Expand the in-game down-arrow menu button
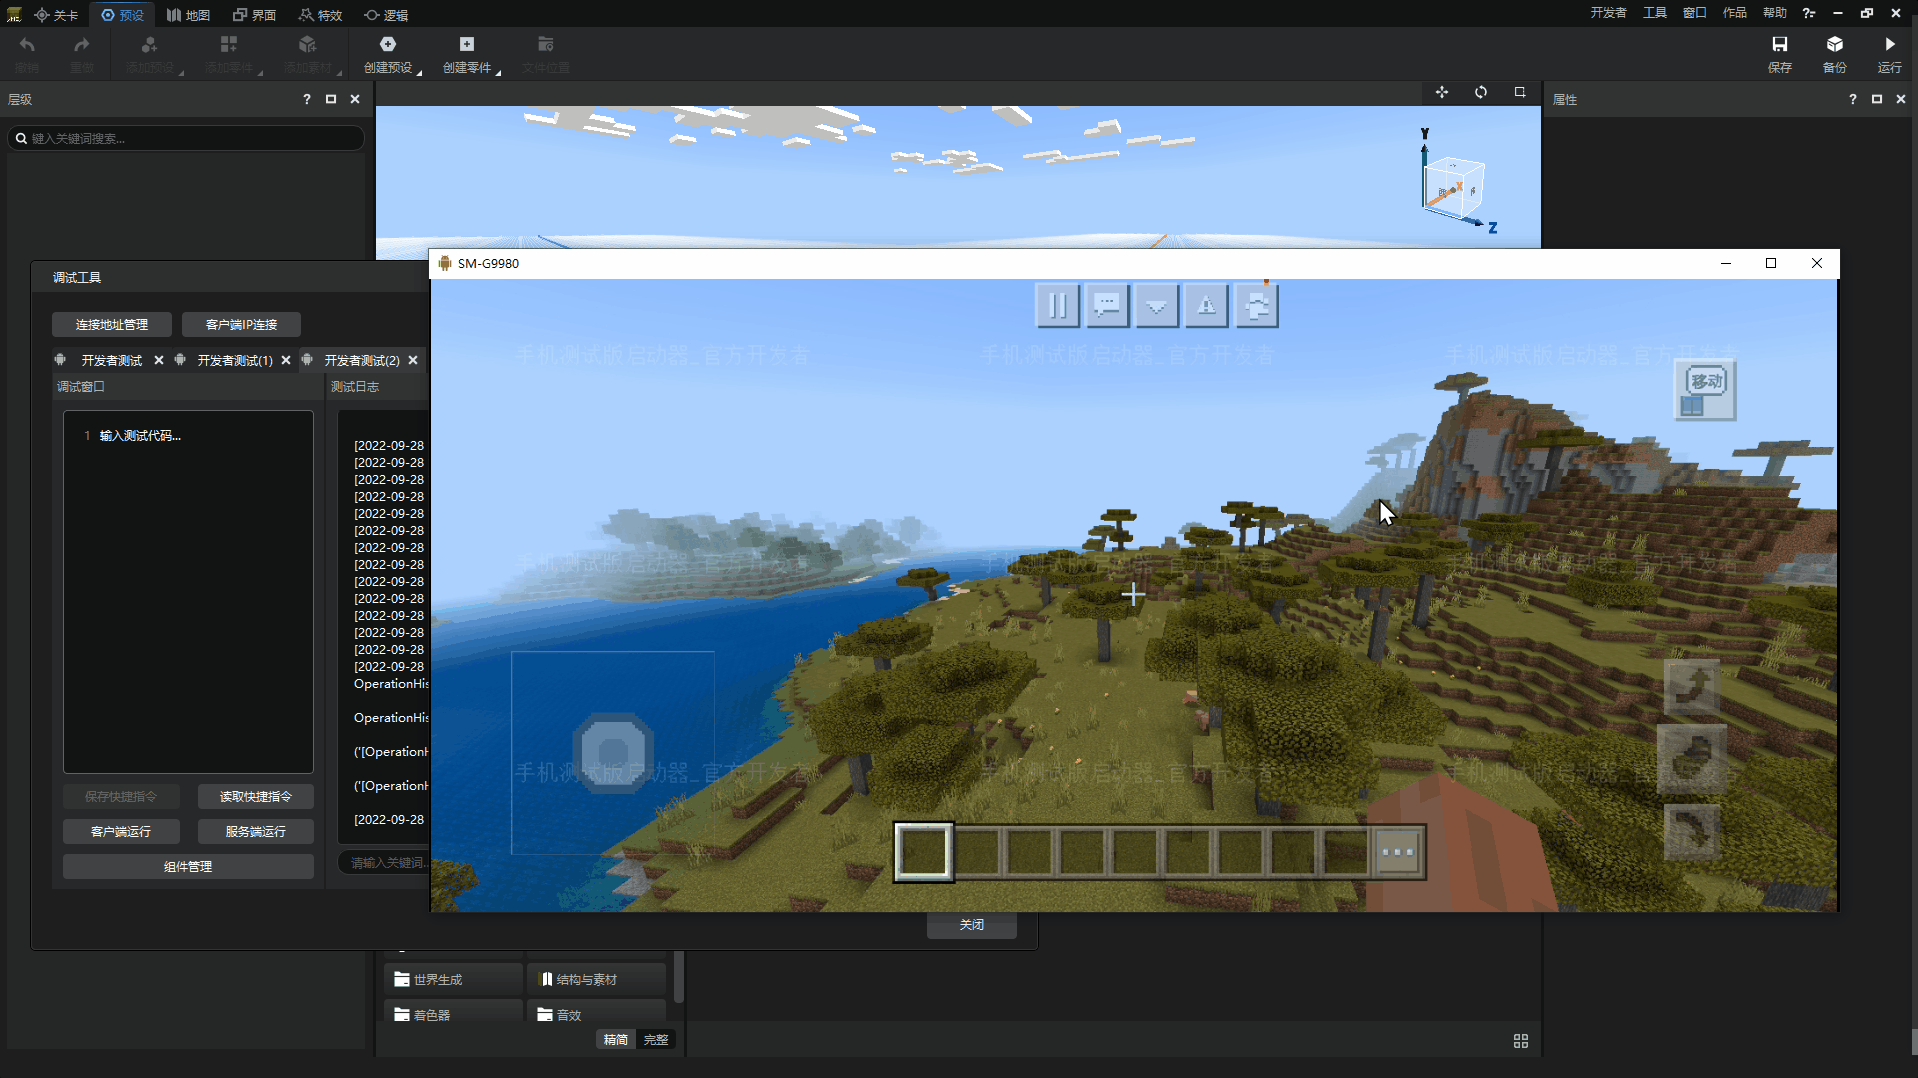Image resolution: width=1918 pixels, height=1078 pixels. tap(1156, 305)
